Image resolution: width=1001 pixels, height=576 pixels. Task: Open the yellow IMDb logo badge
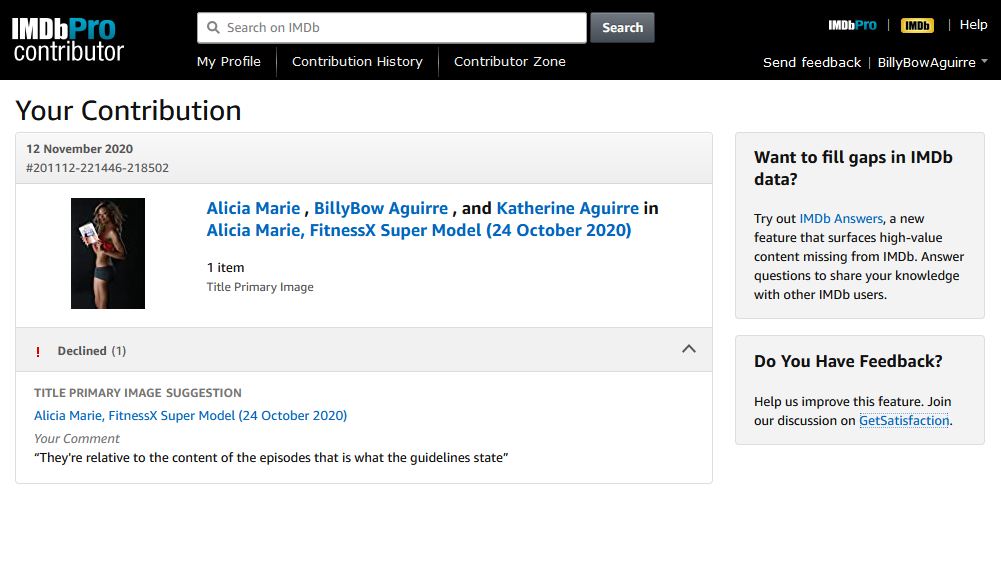pyautogui.click(x=917, y=25)
